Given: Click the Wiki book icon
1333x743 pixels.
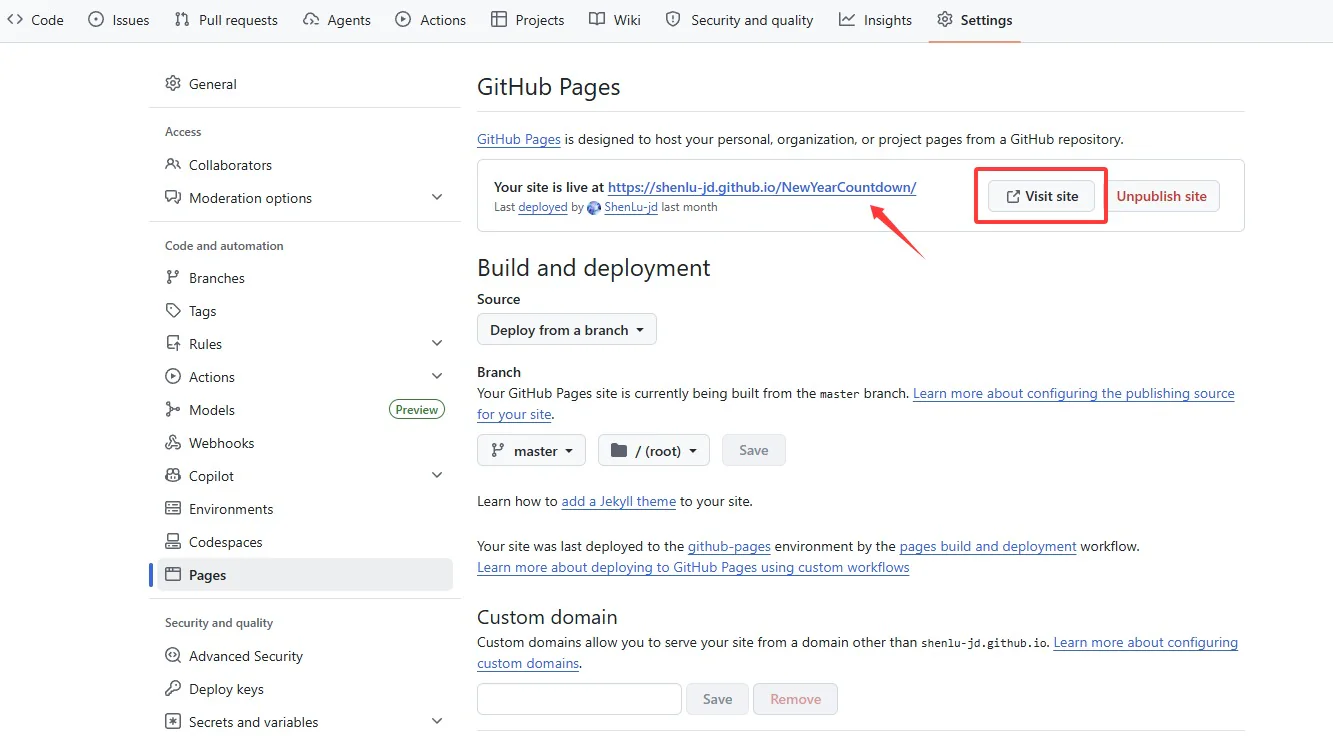Looking at the screenshot, I should point(597,20).
